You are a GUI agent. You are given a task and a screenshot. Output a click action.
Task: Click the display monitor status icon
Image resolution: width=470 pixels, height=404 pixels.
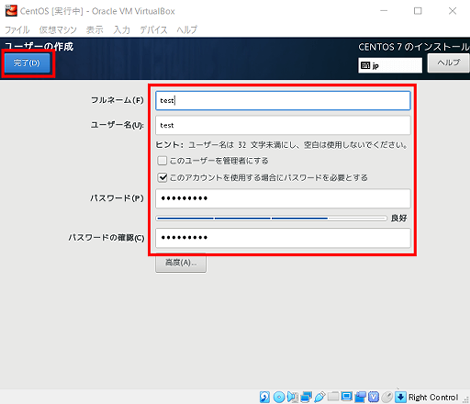[x=347, y=396]
